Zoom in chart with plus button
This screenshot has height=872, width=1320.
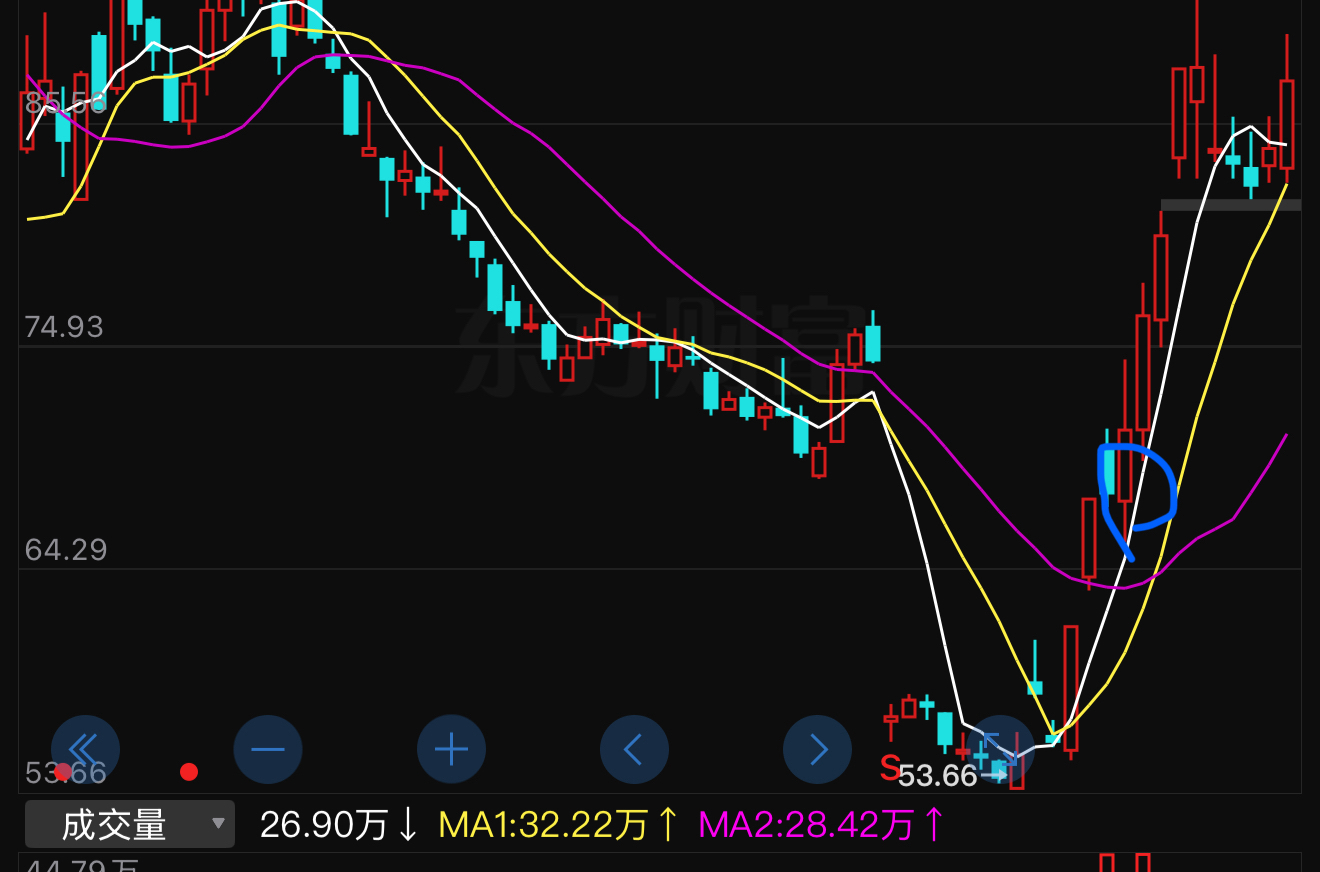coord(451,749)
